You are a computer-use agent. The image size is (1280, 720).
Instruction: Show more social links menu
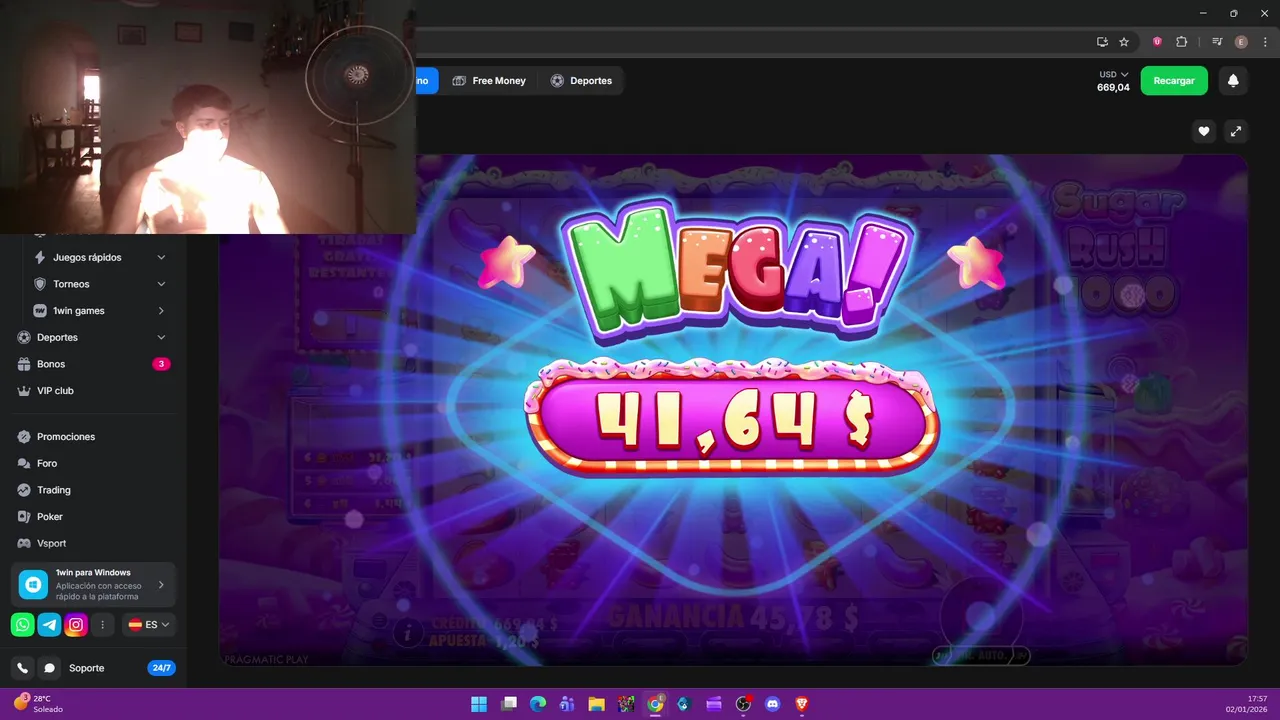(102, 625)
